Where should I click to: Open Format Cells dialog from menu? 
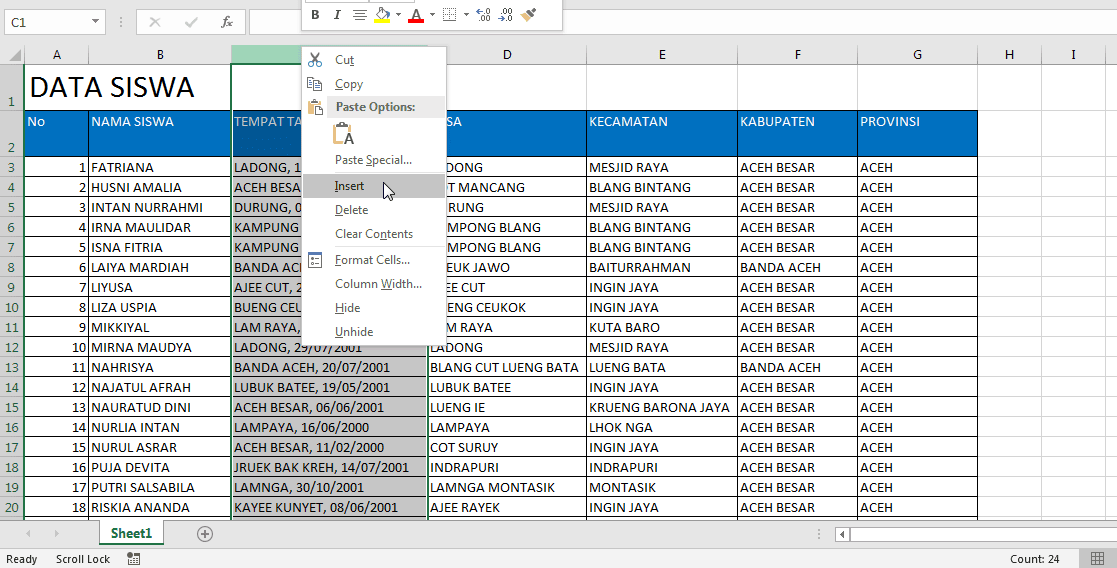[x=374, y=260]
